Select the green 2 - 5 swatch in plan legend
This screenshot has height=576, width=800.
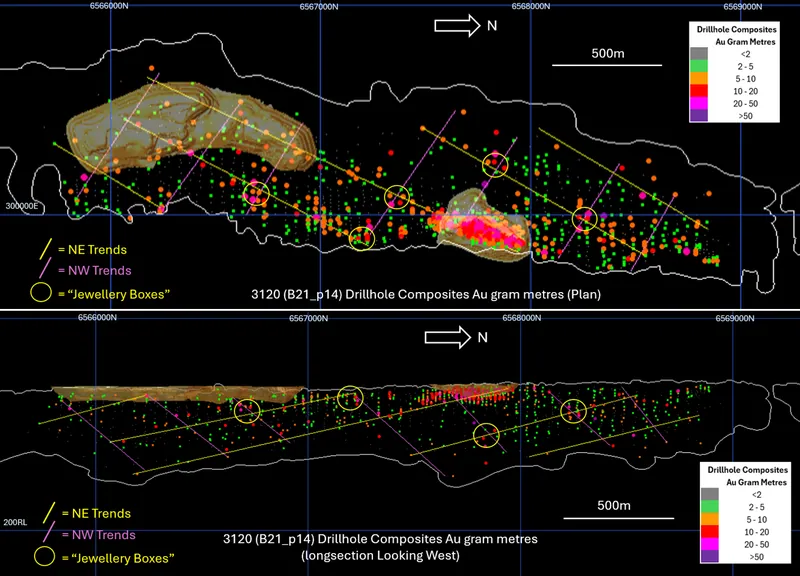pos(699,66)
